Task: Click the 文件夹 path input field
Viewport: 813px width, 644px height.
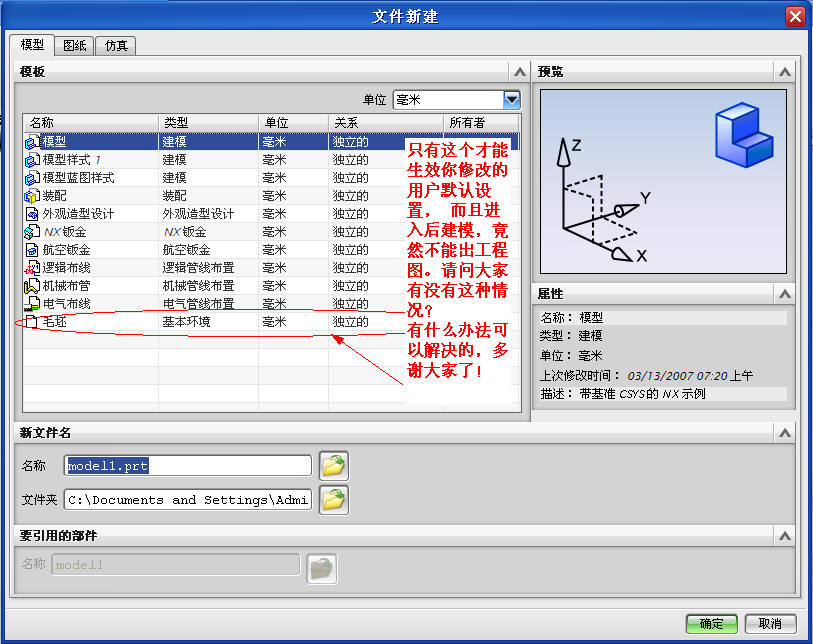Action: [x=188, y=500]
